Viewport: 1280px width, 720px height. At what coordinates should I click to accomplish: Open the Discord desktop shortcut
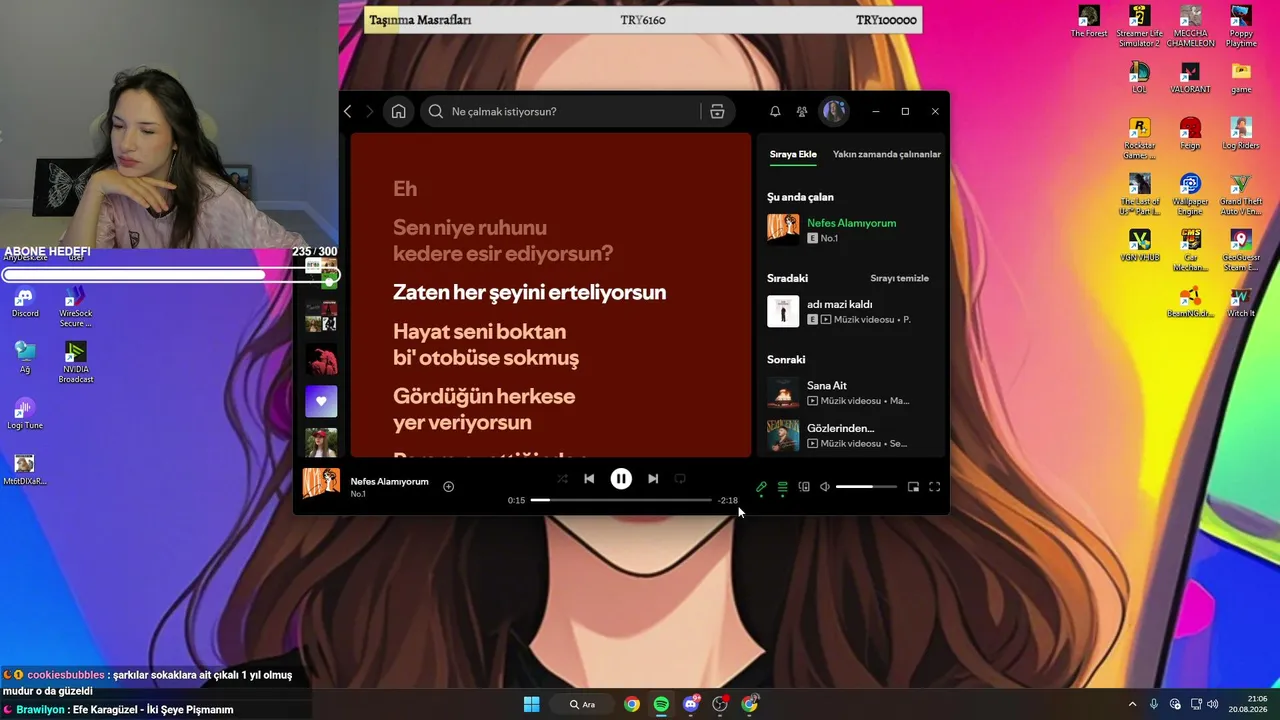pyautogui.click(x=25, y=303)
